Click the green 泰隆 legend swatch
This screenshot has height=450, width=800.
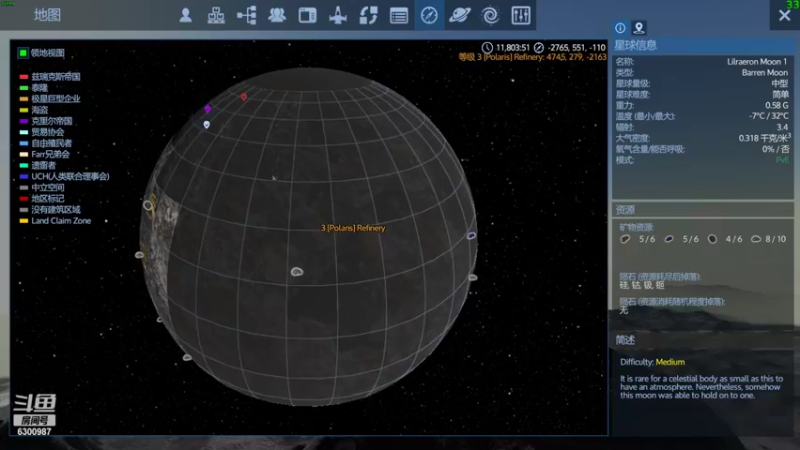coord(23,88)
